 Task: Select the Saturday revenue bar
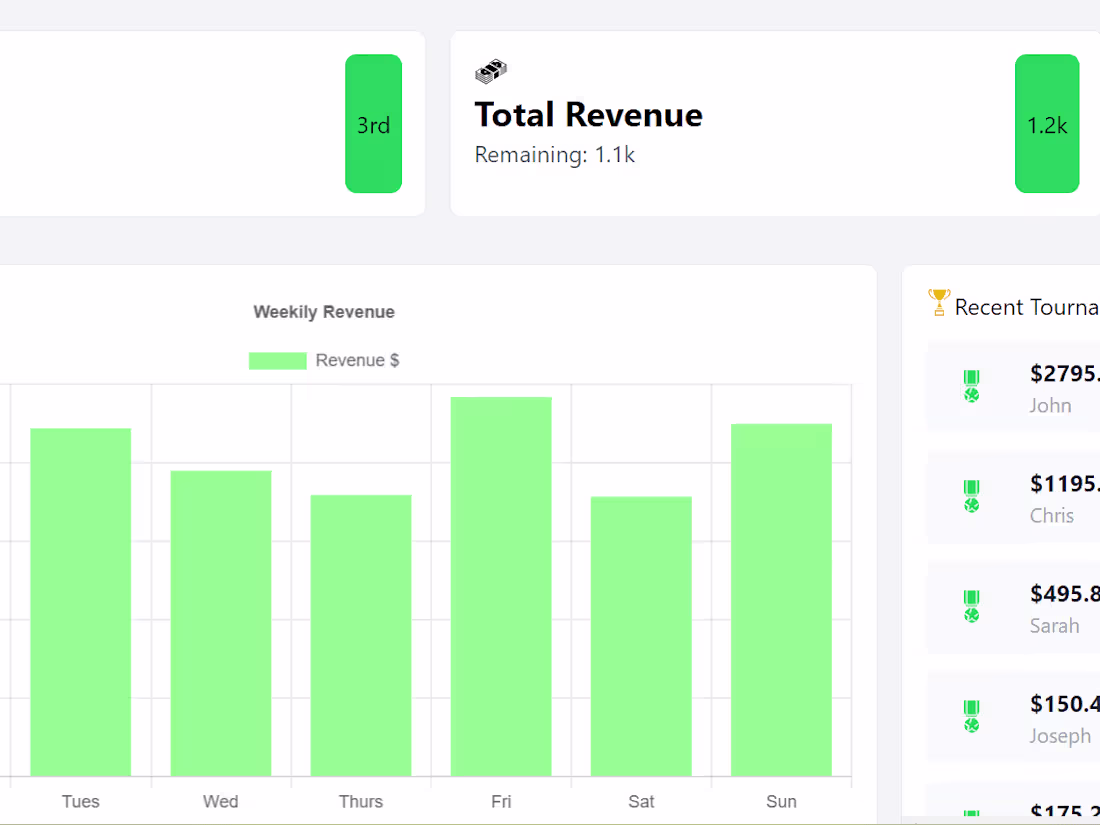point(641,636)
